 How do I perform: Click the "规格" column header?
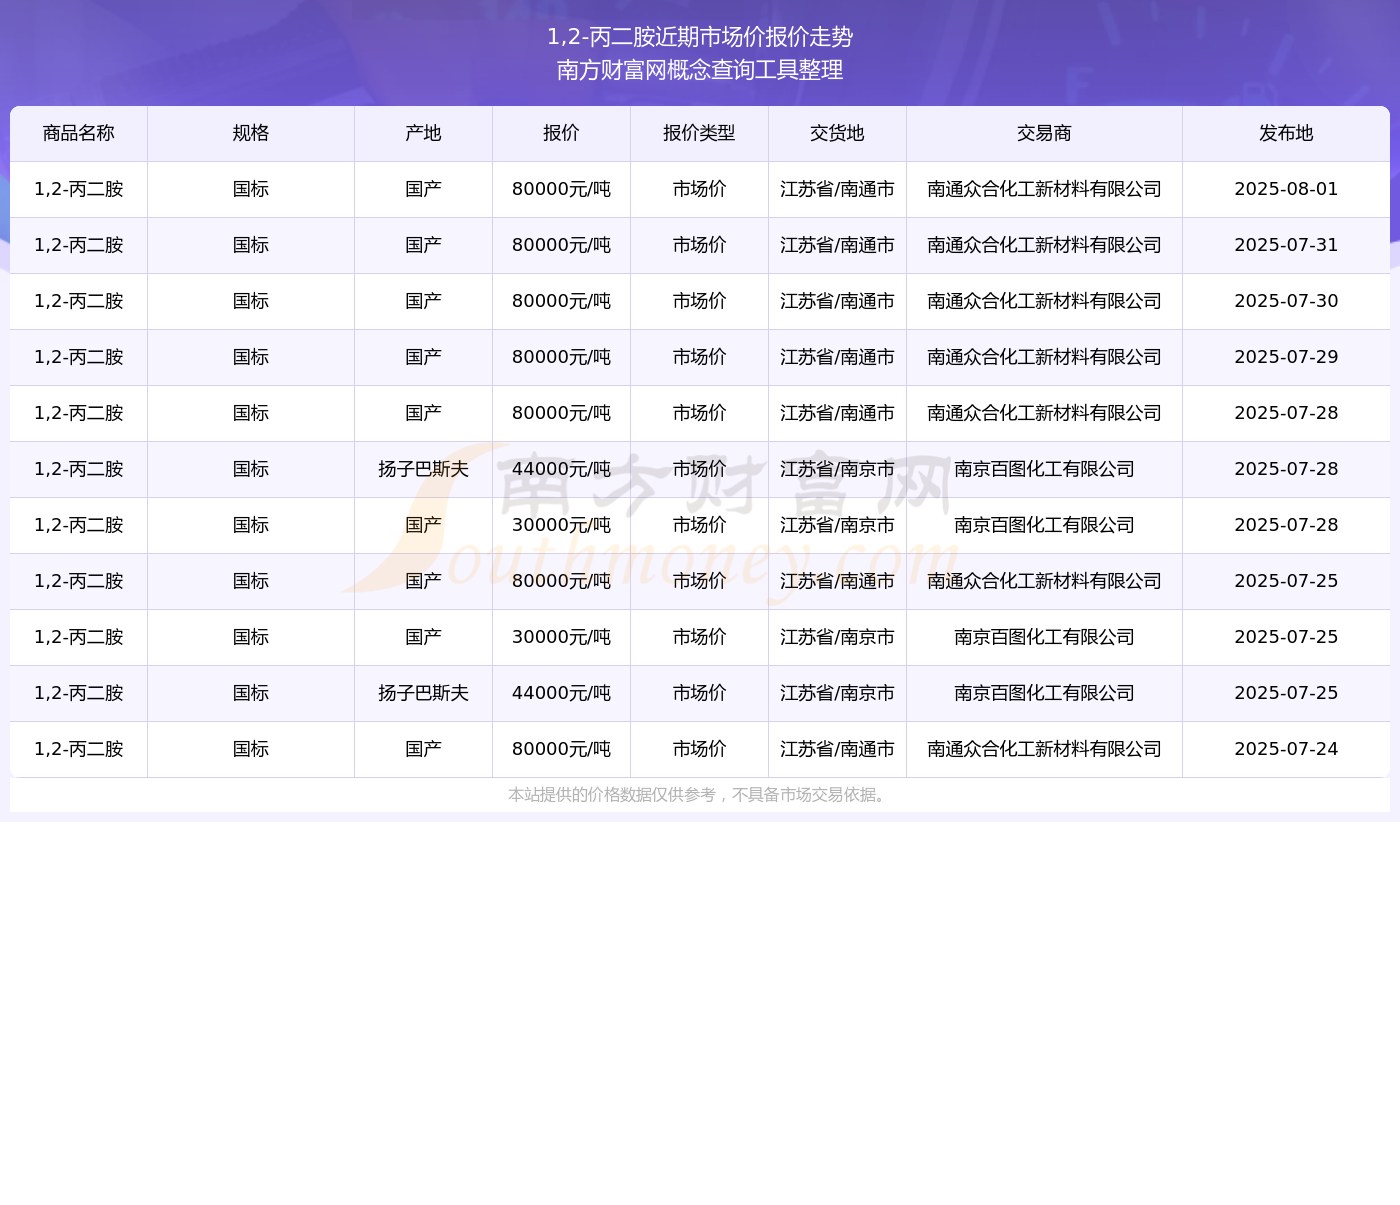(x=251, y=133)
